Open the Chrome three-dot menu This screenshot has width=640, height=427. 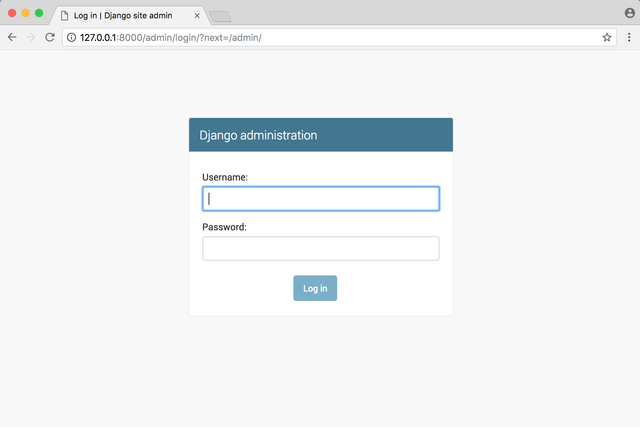629,38
